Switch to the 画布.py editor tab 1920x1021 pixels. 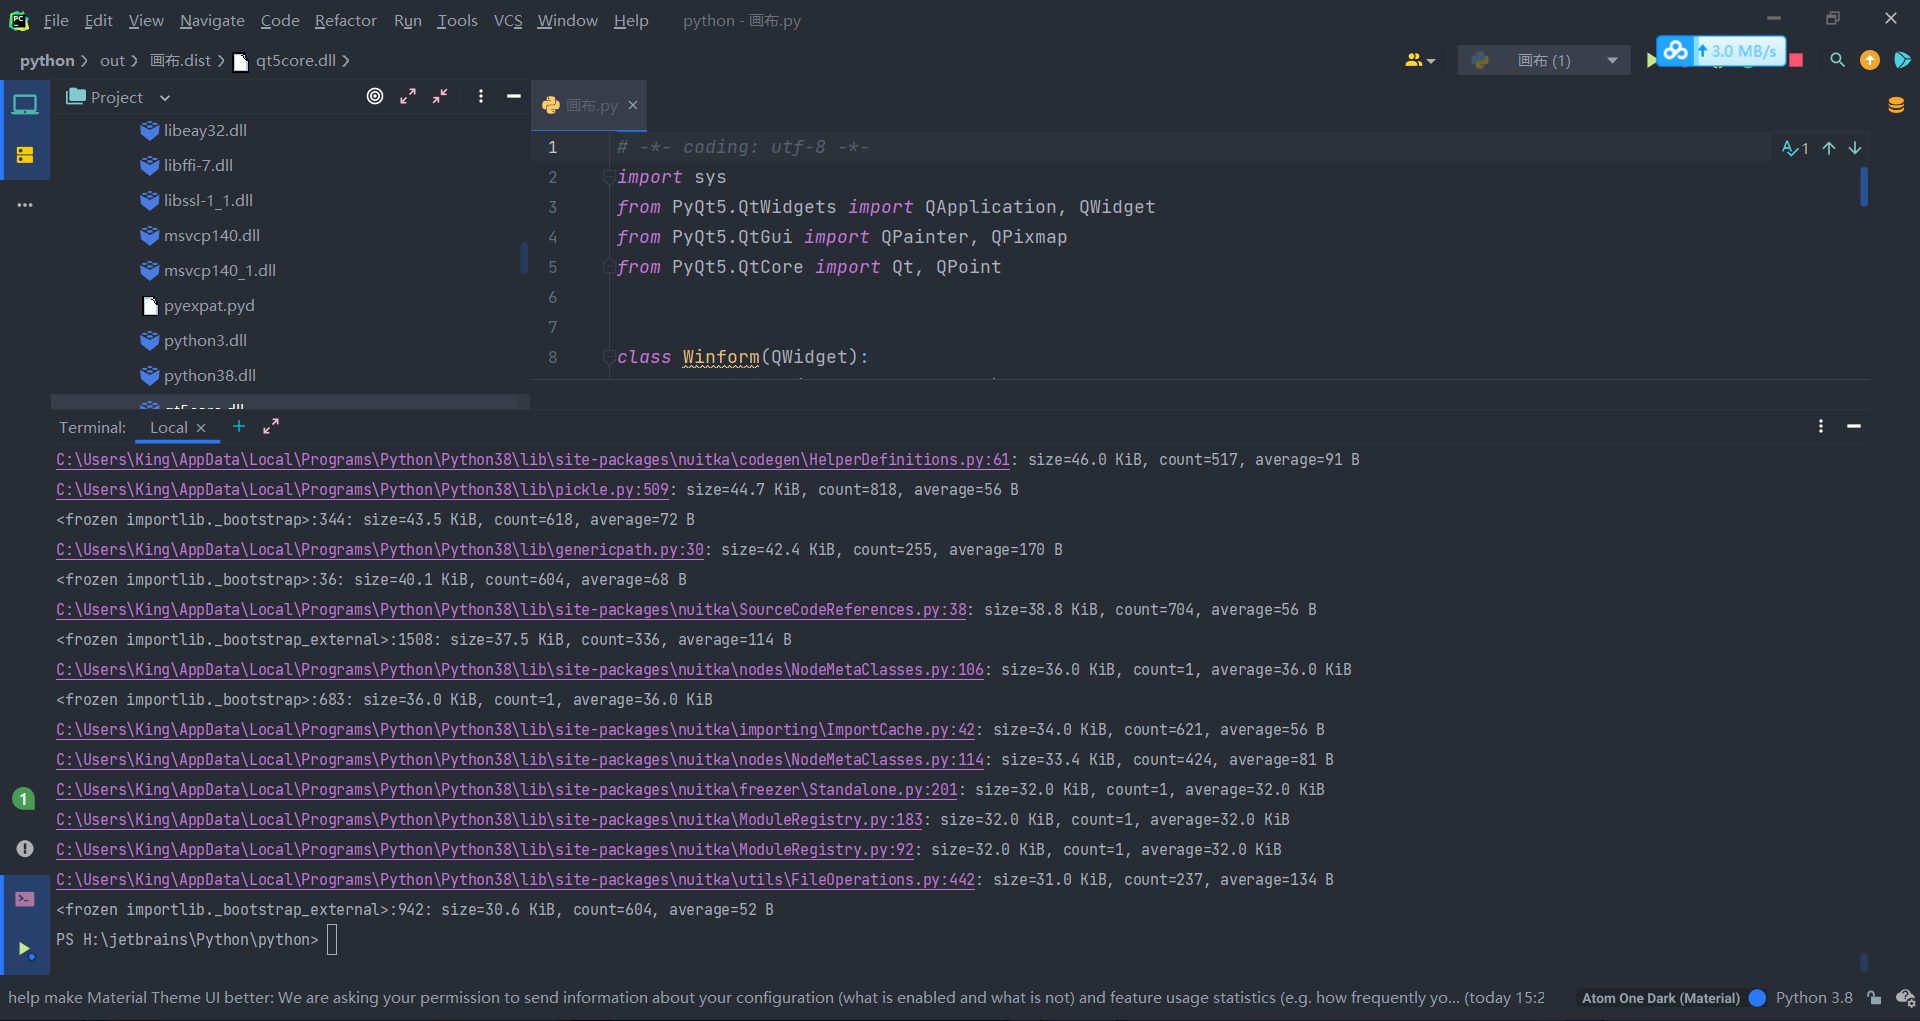(589, 105)
